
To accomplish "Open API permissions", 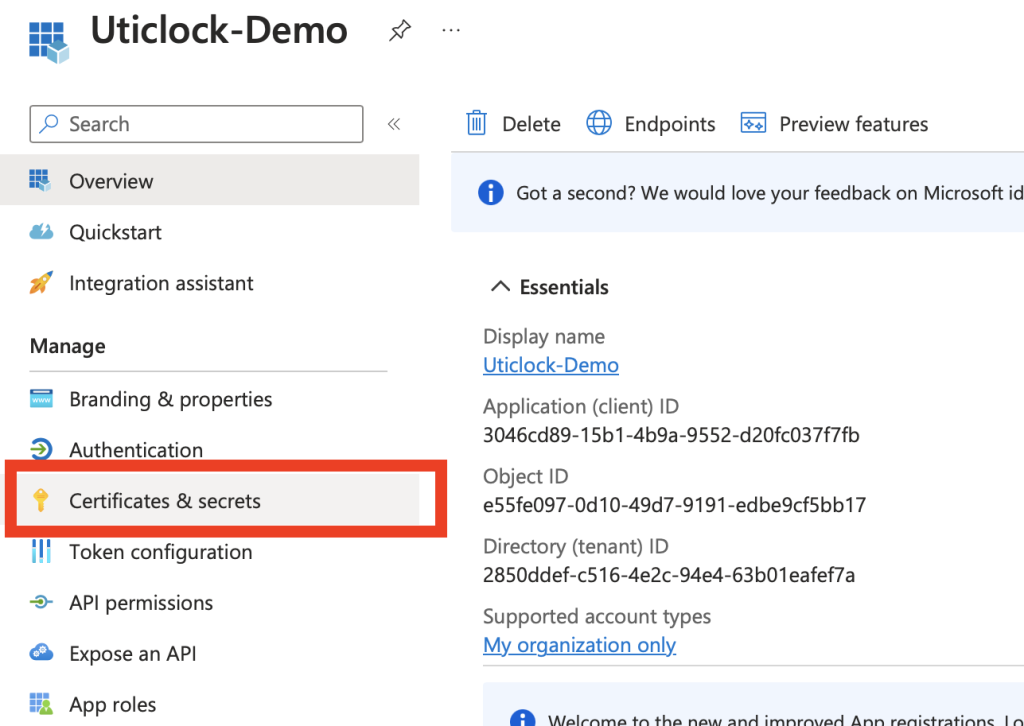I will (x=141, y=603).
